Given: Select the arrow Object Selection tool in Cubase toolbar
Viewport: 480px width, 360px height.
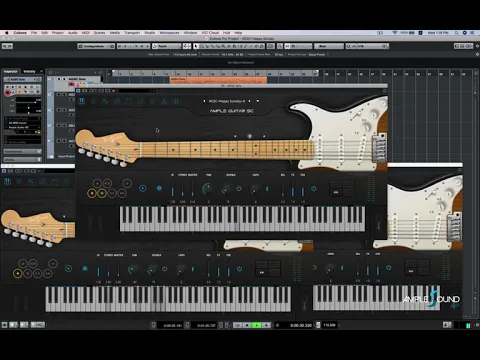Looking at the screenshot, I should [x=196, y=46].
